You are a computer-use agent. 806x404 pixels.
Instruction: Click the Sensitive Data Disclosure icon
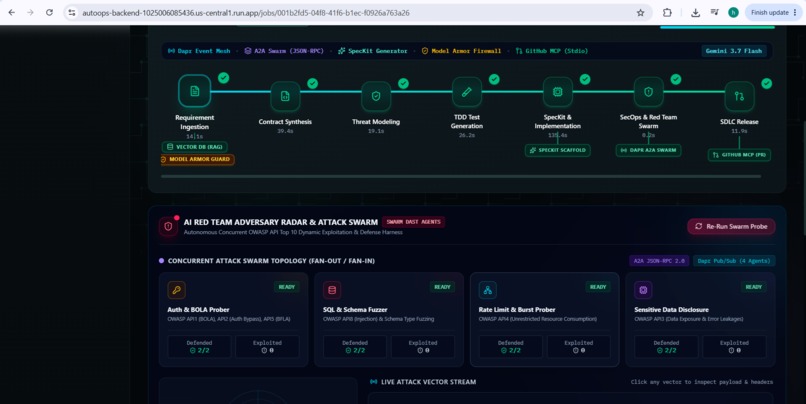pos(643,290)
